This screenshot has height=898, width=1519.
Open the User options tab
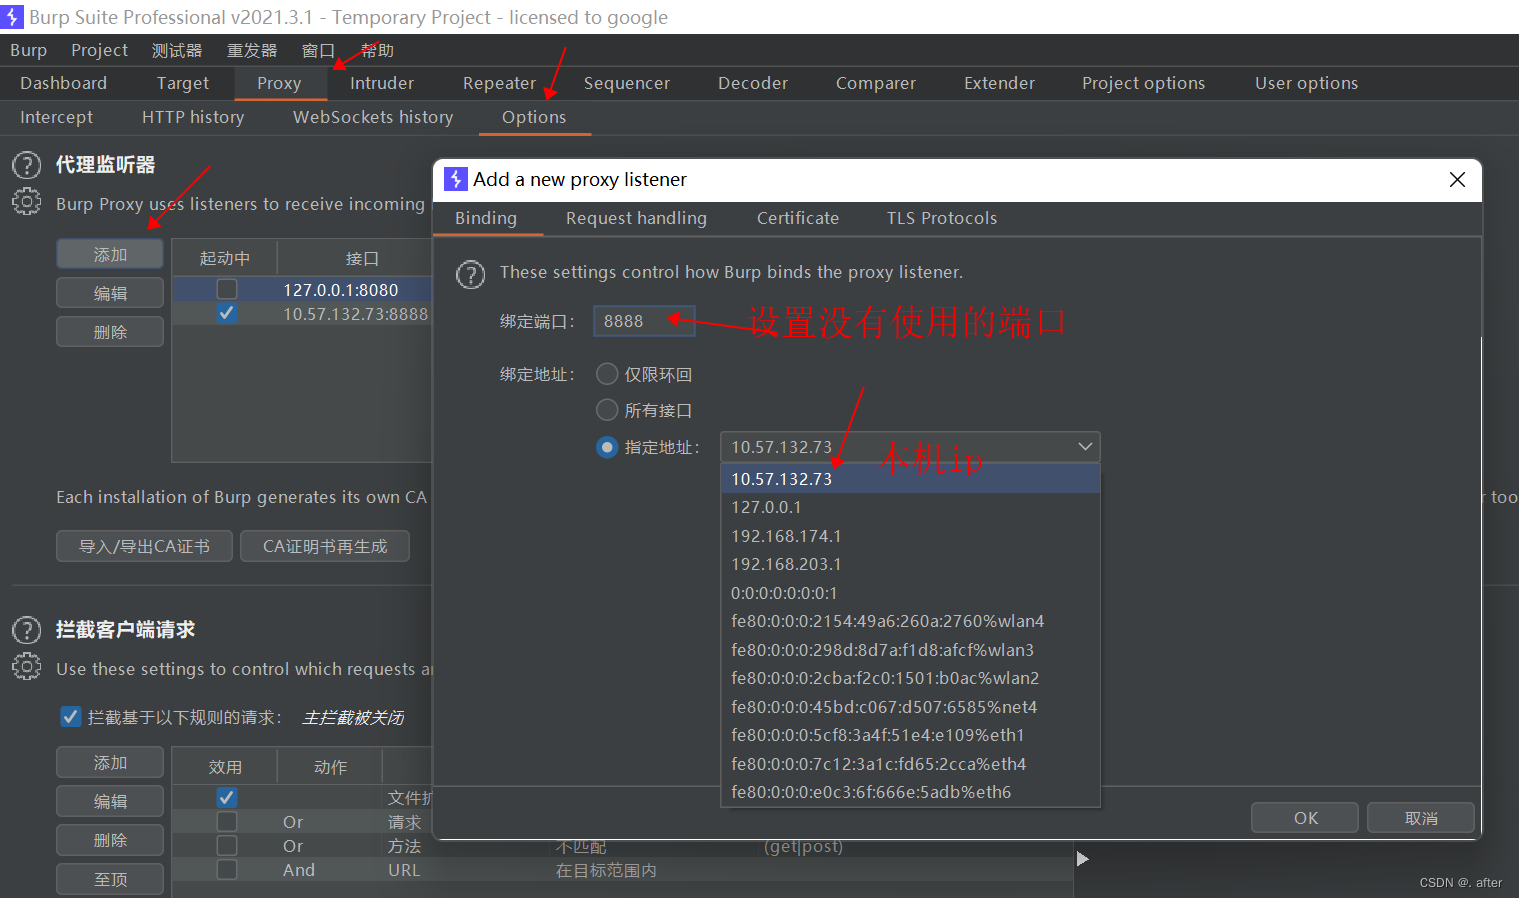coord(1306,83)
